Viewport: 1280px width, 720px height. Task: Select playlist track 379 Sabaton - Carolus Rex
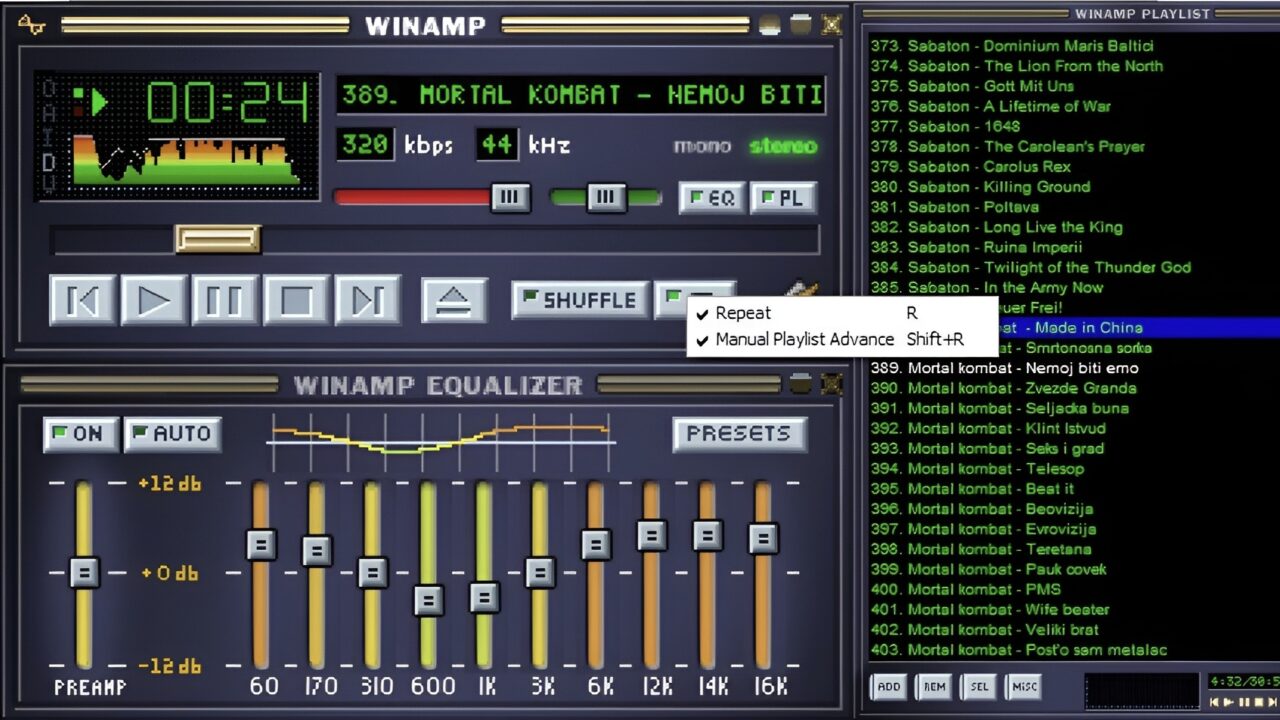point(970,166)
